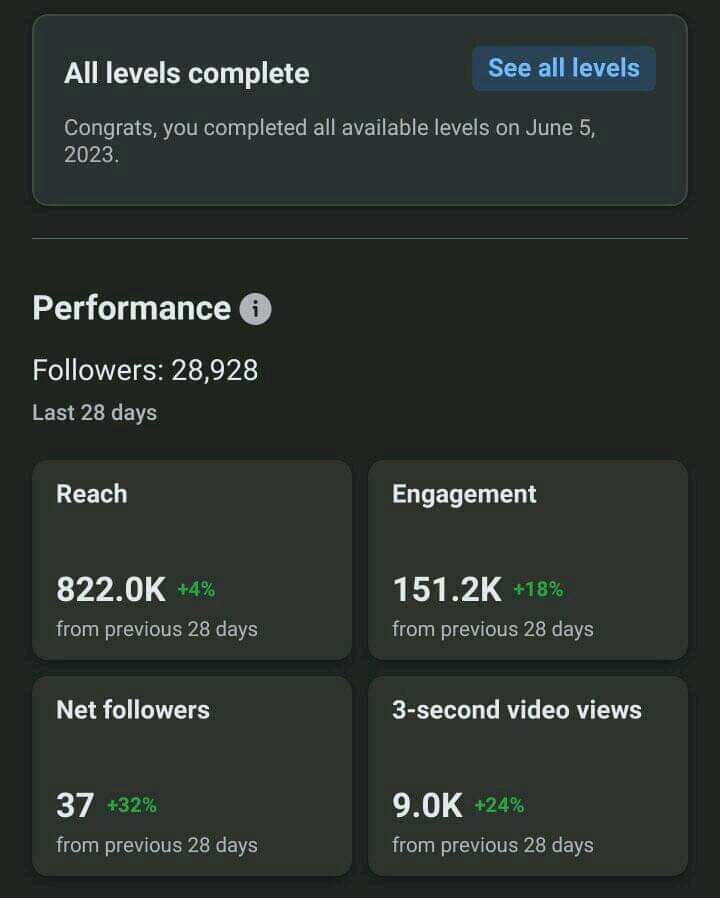
Task: Select the Last 28 days label
Action: click(94, 413)
